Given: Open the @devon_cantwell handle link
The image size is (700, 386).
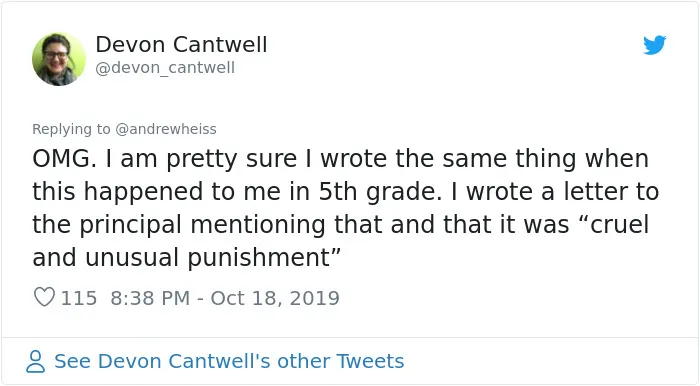Looking at the screenshot, I should [x=165, y=68].
